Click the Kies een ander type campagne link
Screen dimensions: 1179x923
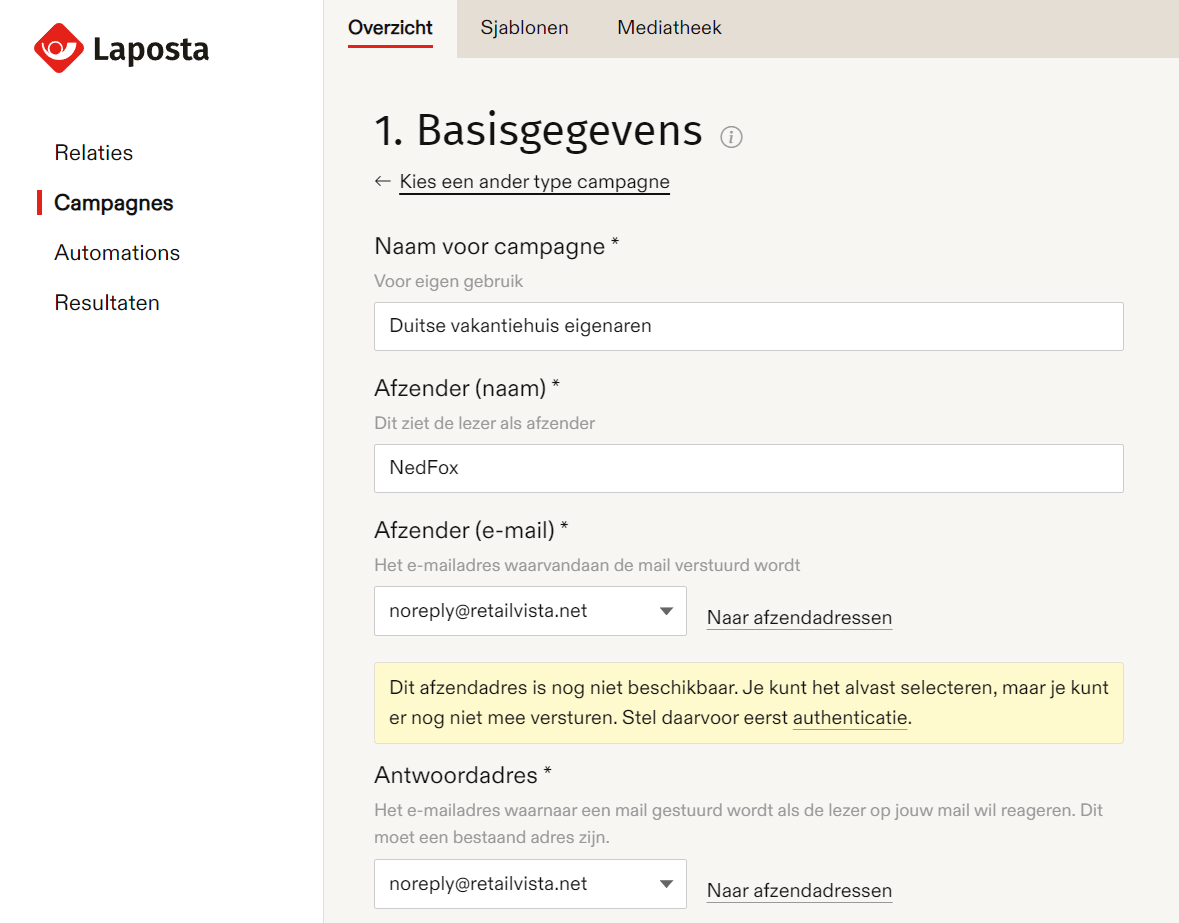[534, 181]
